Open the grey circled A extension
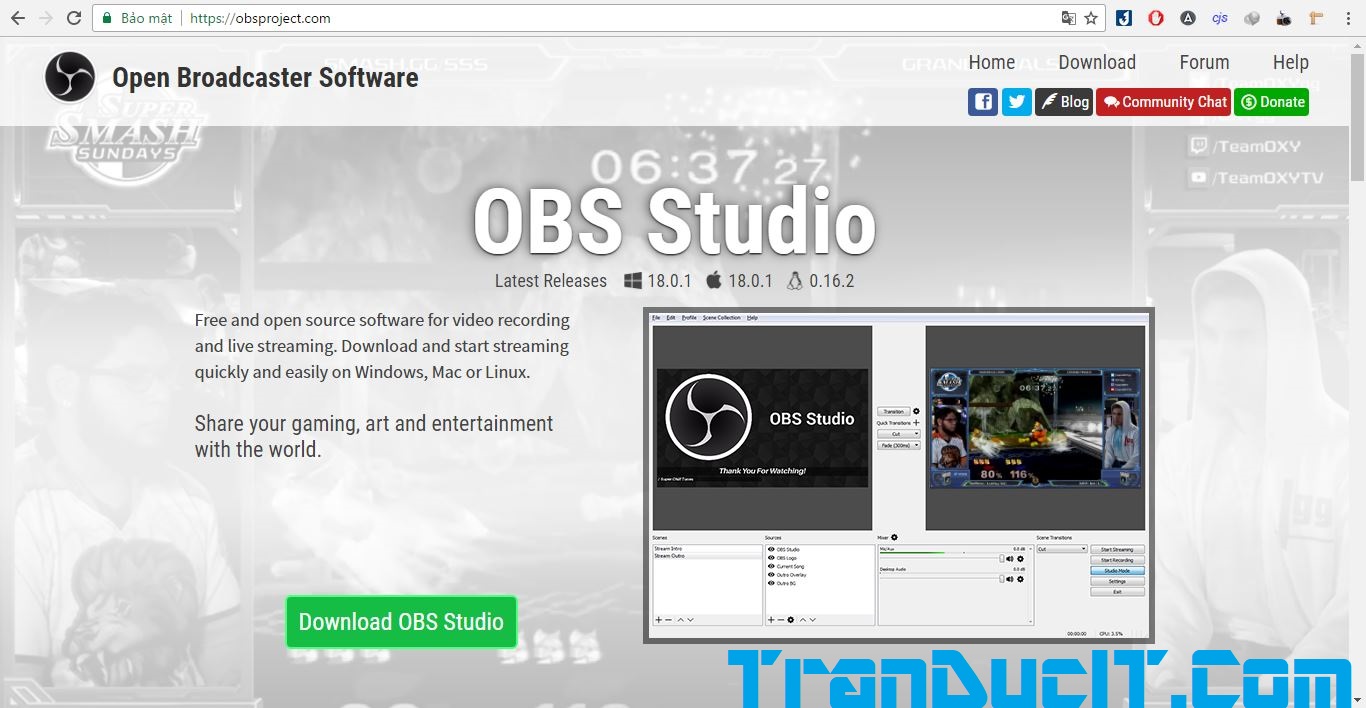1366x708 pixels. (x=1188, y=18)
